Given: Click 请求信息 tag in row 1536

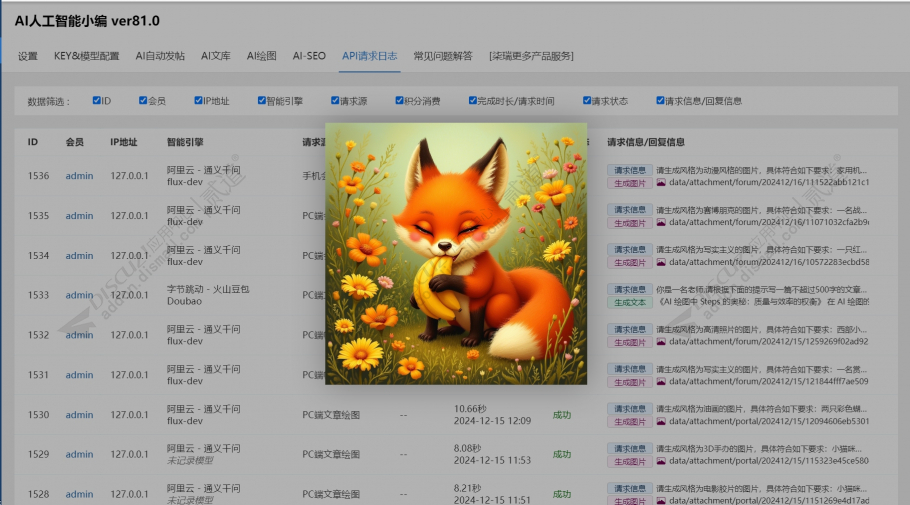Looking at the screenshot, I should click(x=630, y=170).
